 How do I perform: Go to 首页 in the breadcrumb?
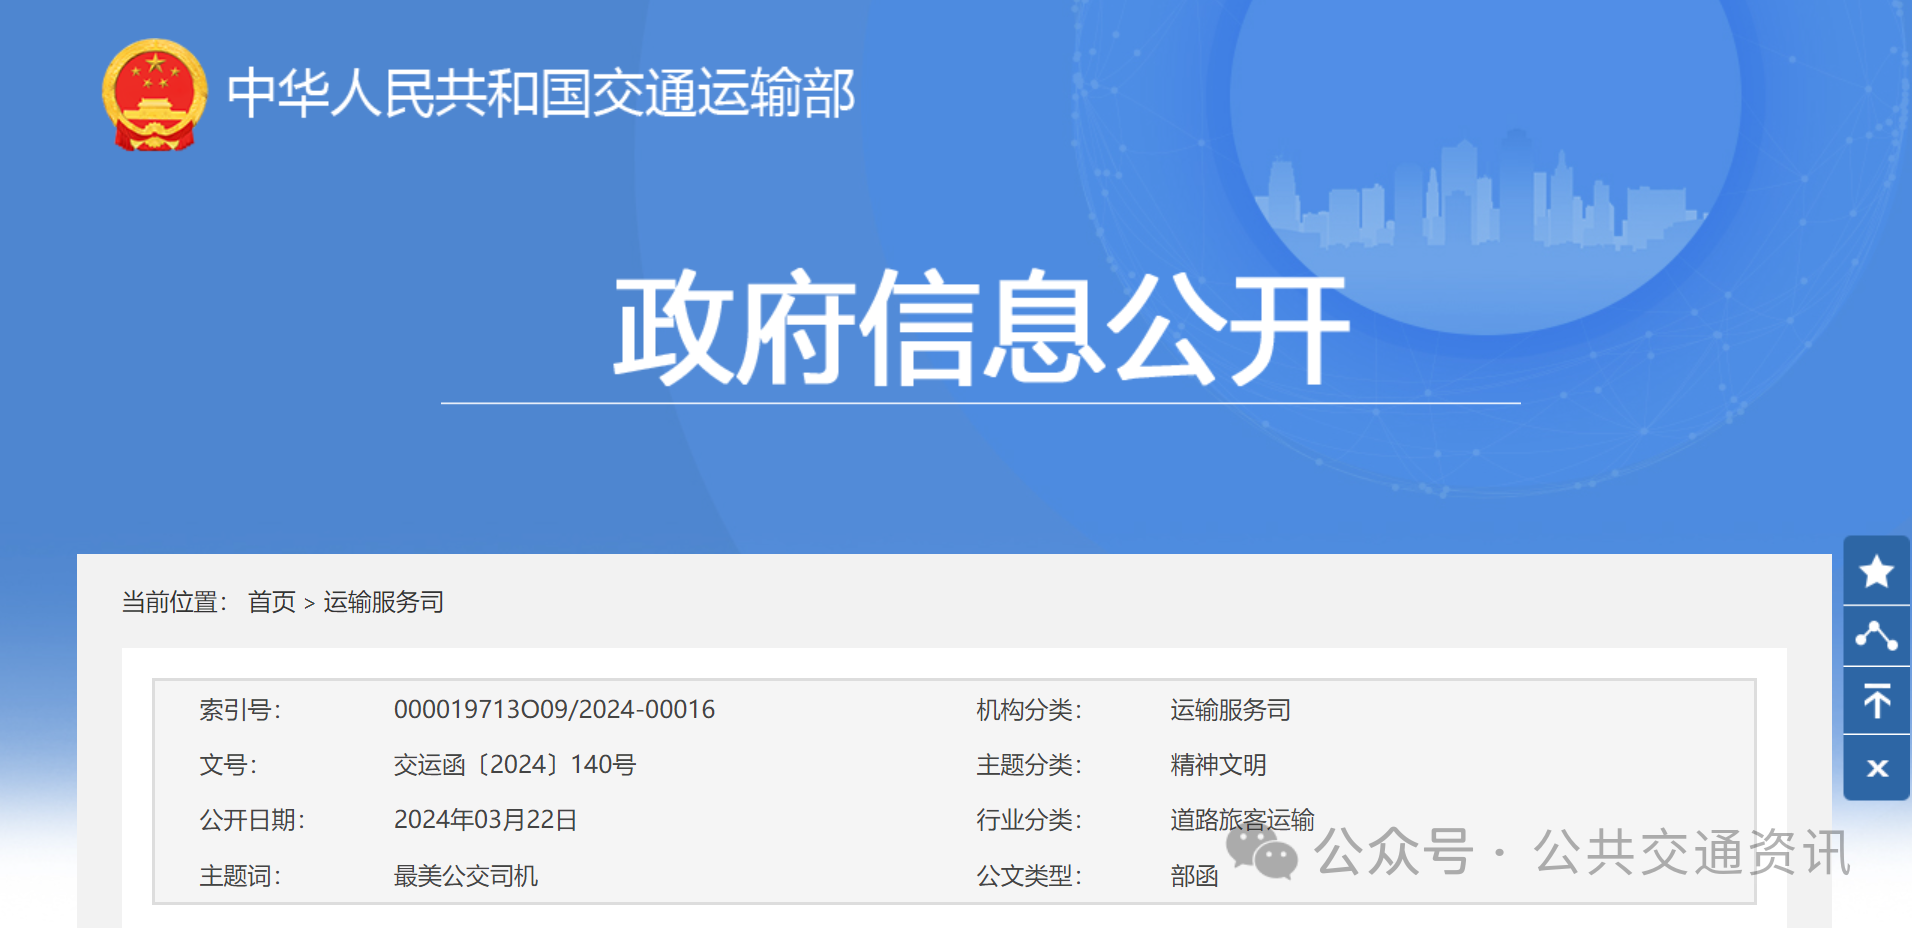(272, 602)
